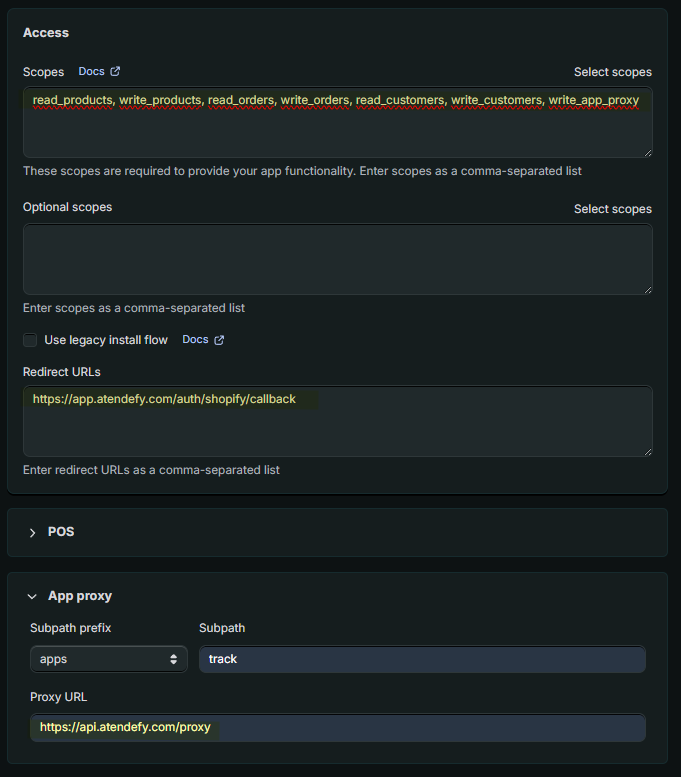Open external link icon beside Scopes Docs
This screenshot has height=777, width=681.
pyautogui.click(x=115, y=71)
